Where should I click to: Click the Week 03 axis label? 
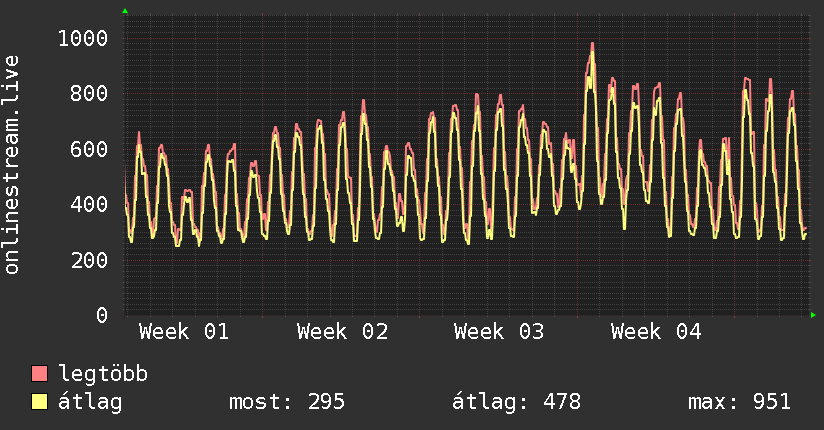pos(499,332)
